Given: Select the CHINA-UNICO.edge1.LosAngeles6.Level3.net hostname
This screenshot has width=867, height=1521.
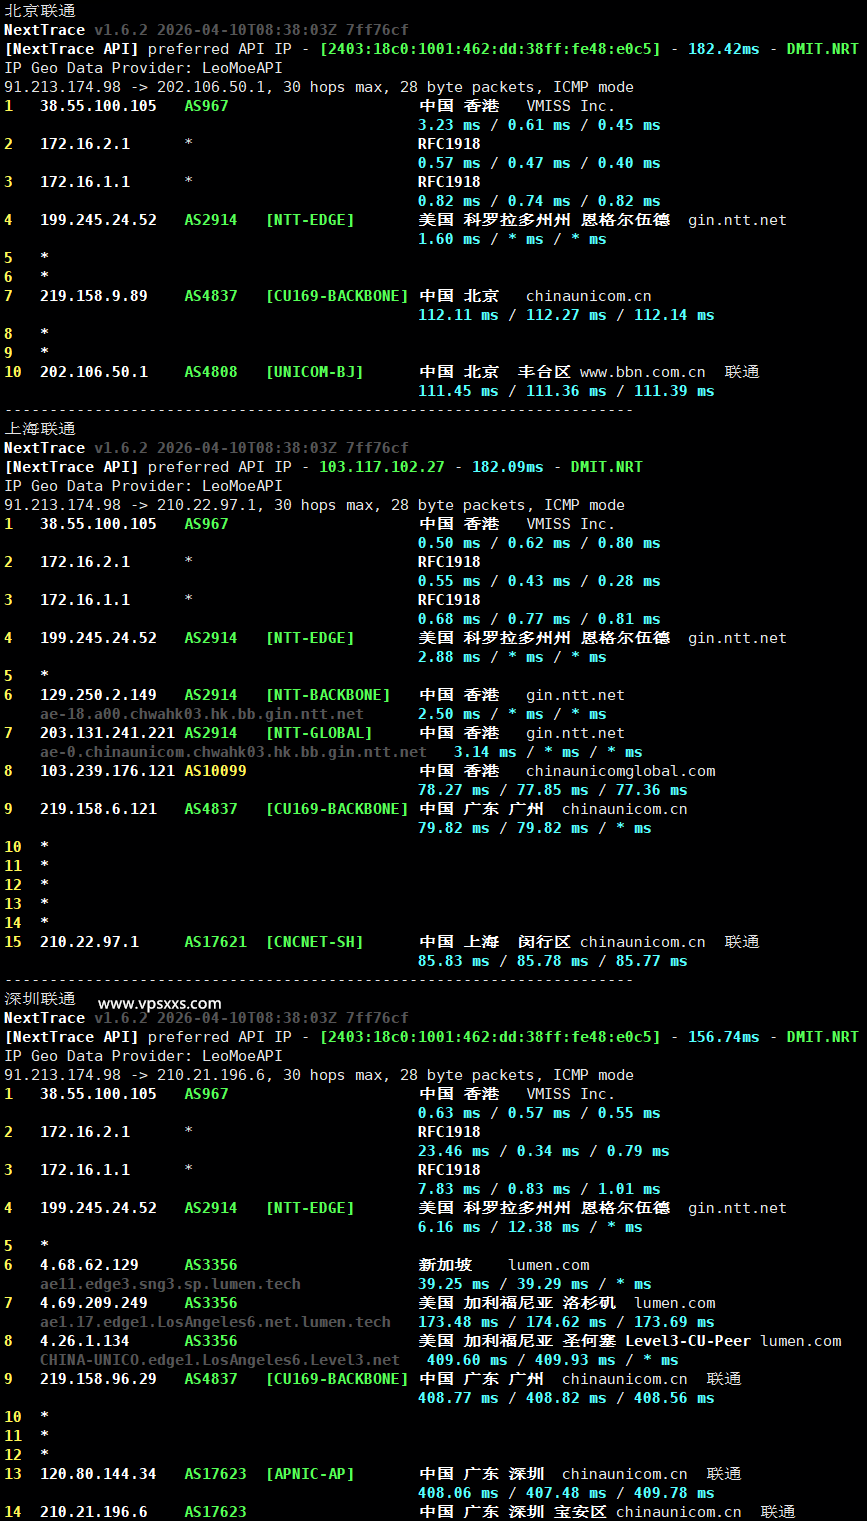Looking at the screenshot, I should [x=219, y=1360].
